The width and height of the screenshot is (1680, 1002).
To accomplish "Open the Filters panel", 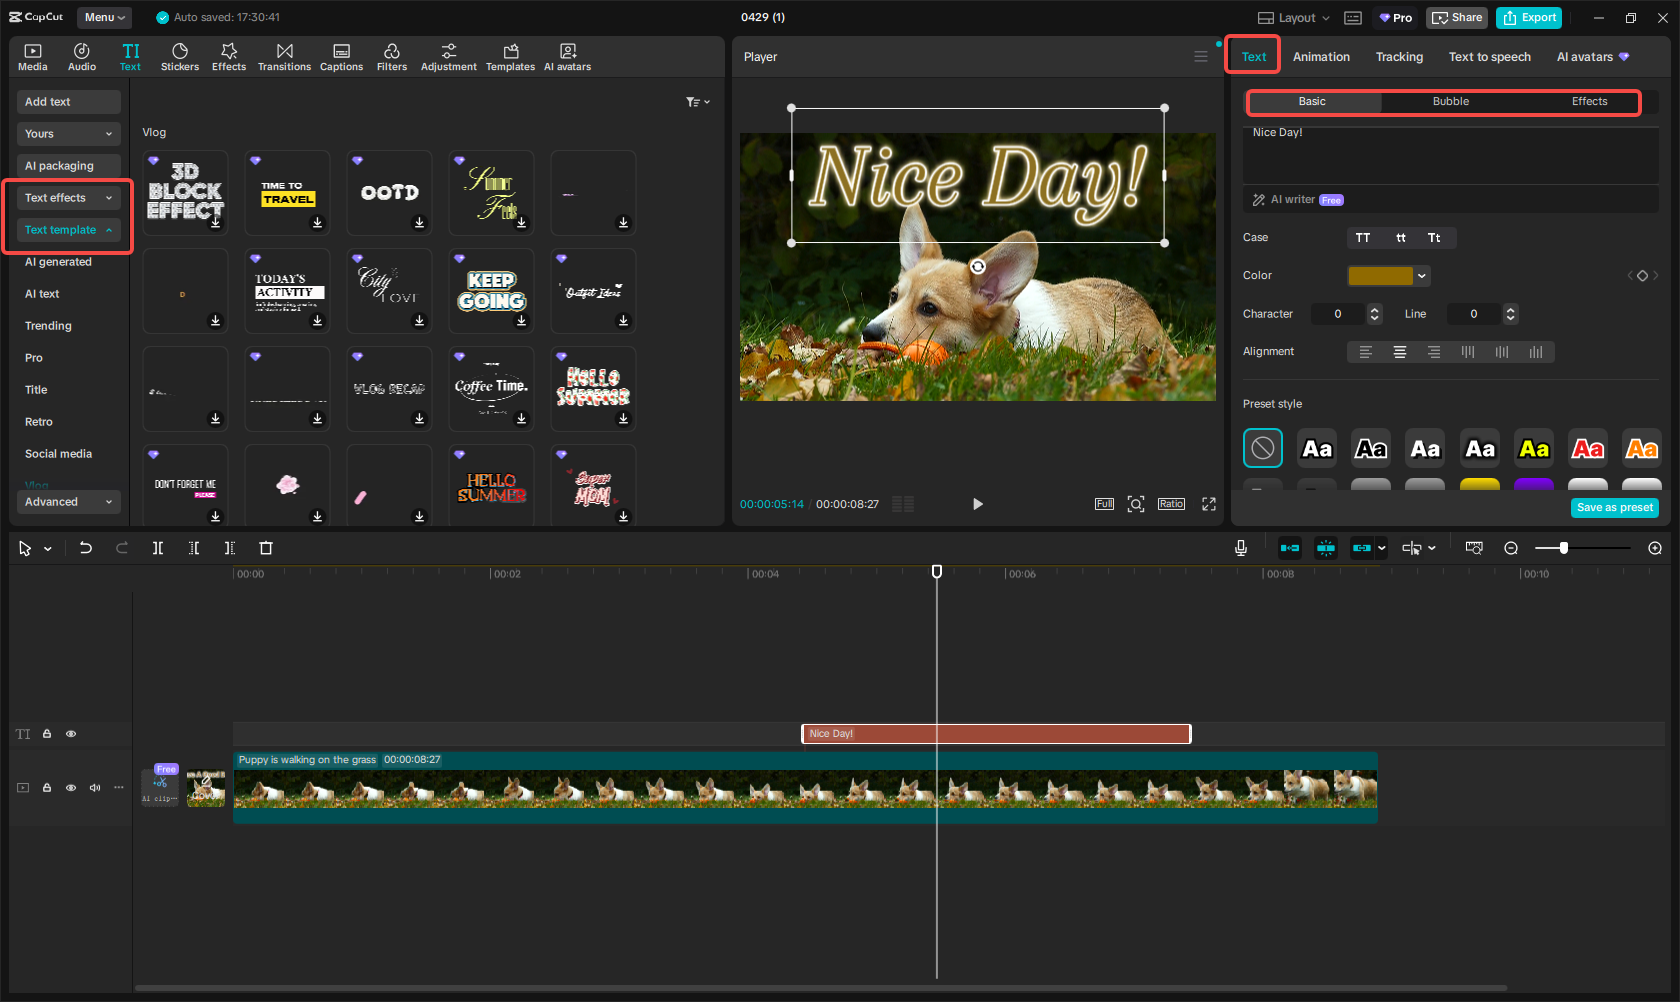I will (392, 57).
